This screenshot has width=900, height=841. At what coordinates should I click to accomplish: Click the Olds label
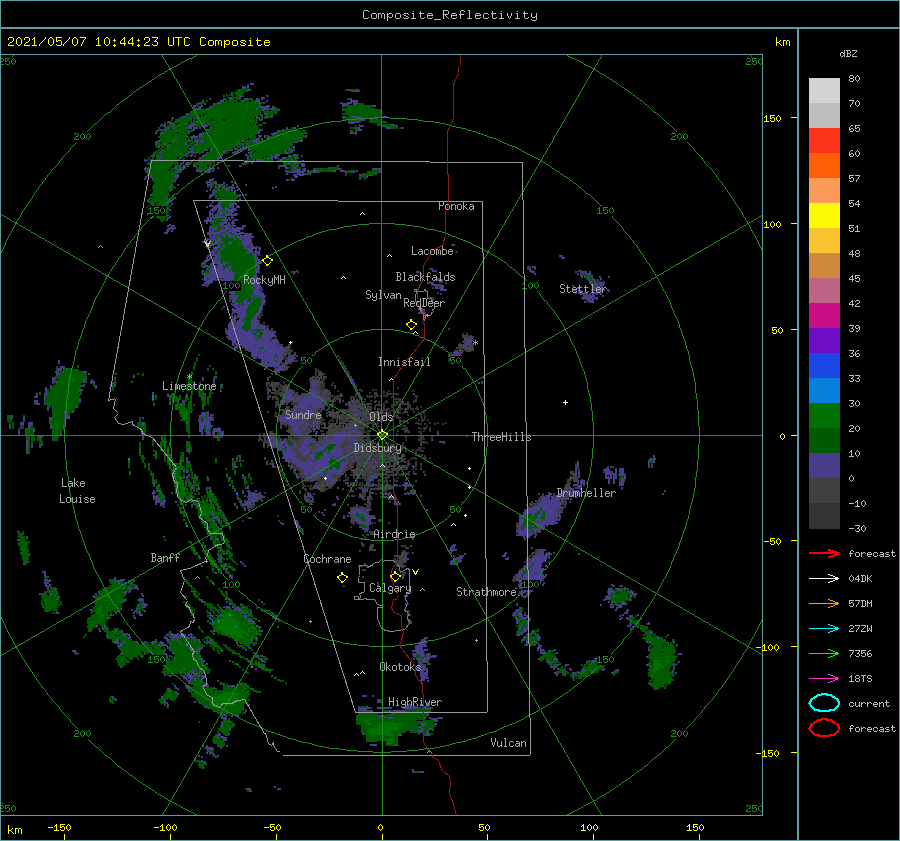coord(381,417)
